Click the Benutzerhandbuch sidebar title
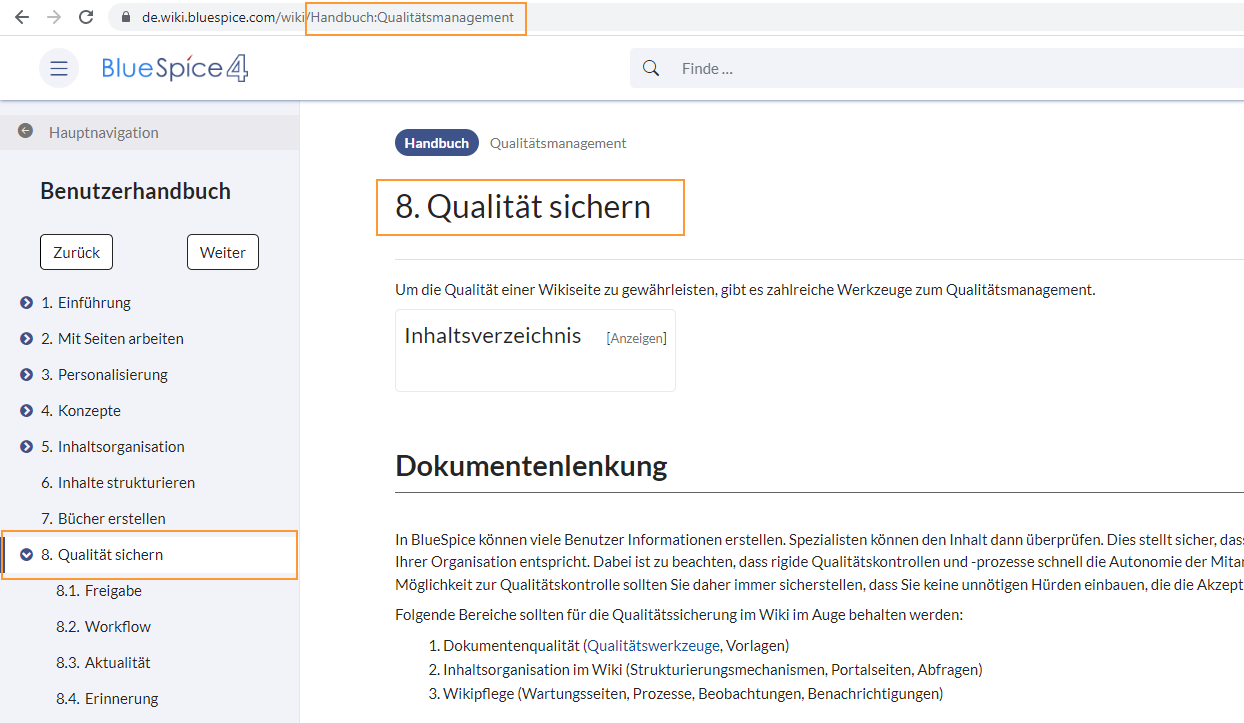Image resolution: width=1244 pixels, height=723 pixels. tap(135, 191)
